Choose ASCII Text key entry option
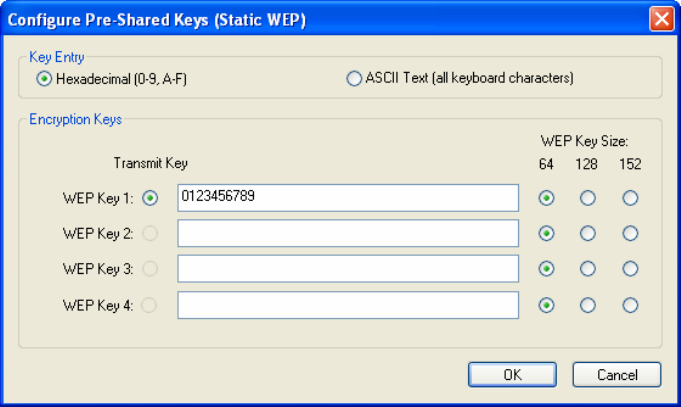 354,79
